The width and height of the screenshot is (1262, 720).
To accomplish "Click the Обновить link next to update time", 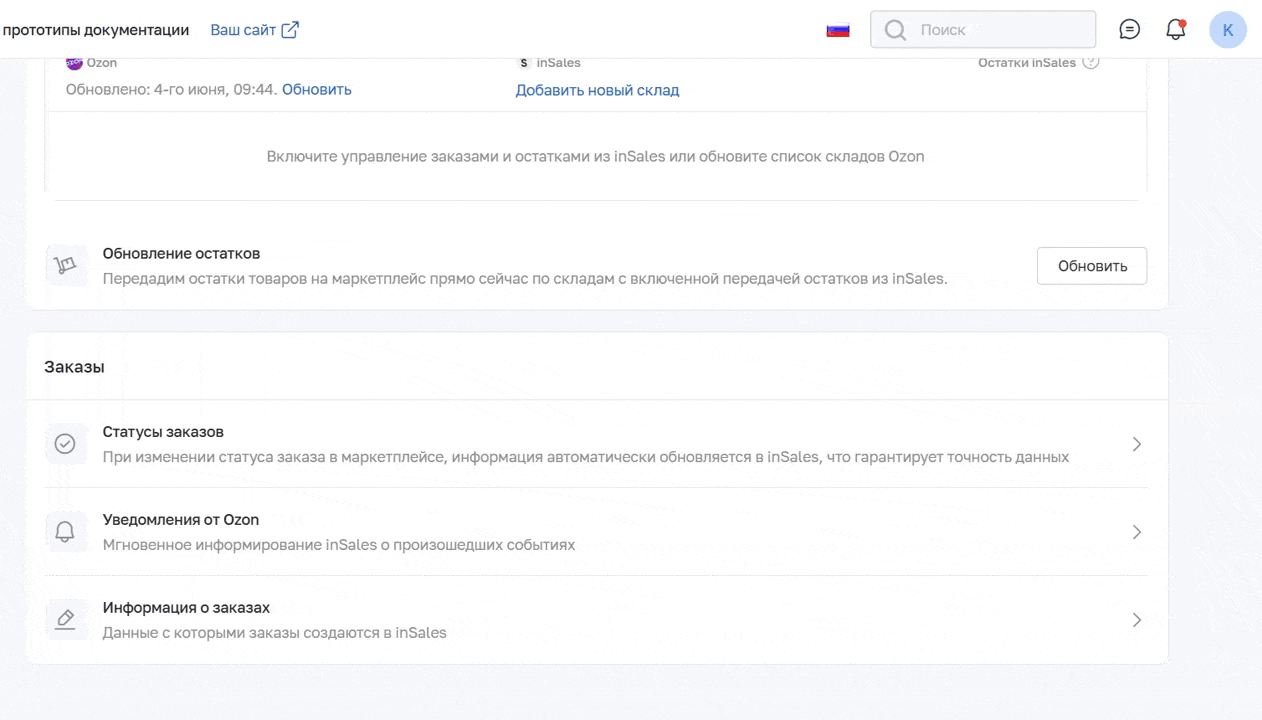I will [x=317, y=89].
